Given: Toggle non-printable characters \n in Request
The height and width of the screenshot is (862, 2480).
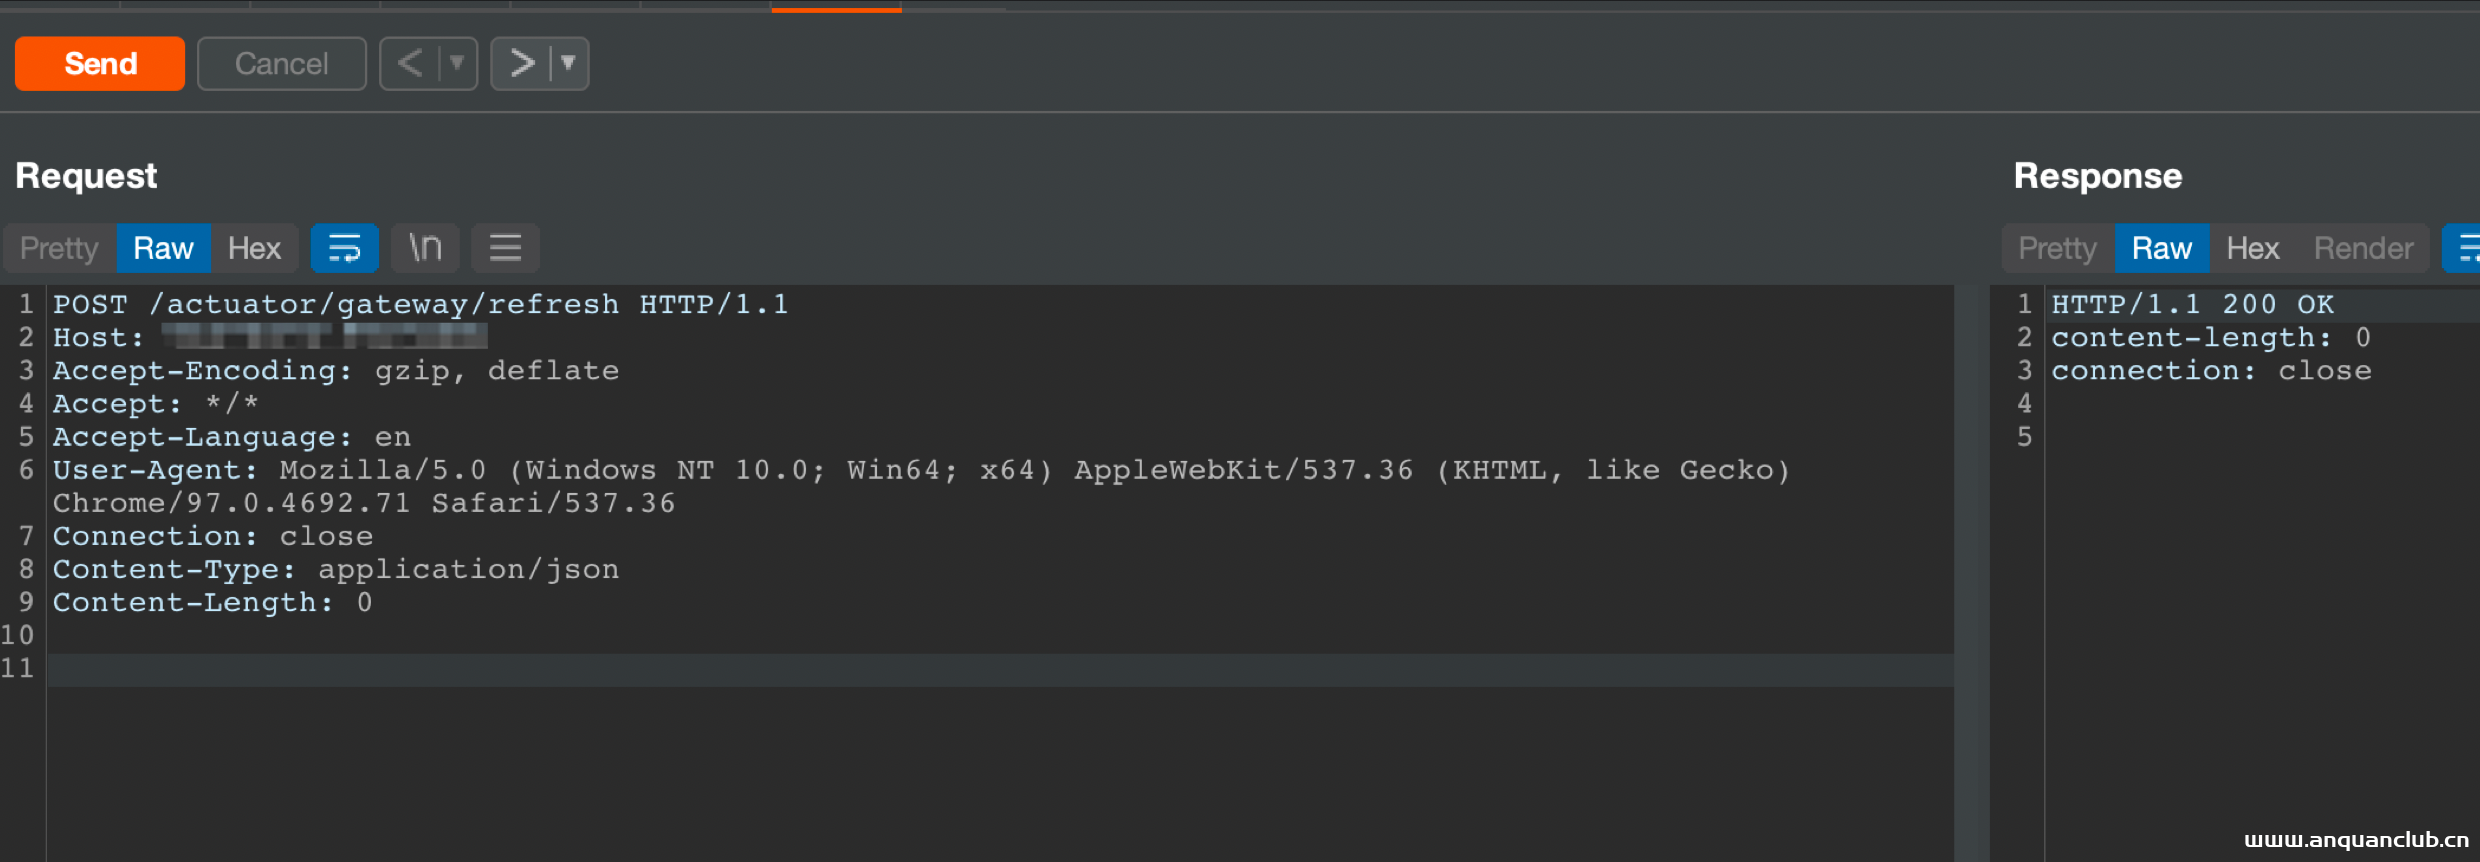Looking at the screenshot, I should (425, 248).
